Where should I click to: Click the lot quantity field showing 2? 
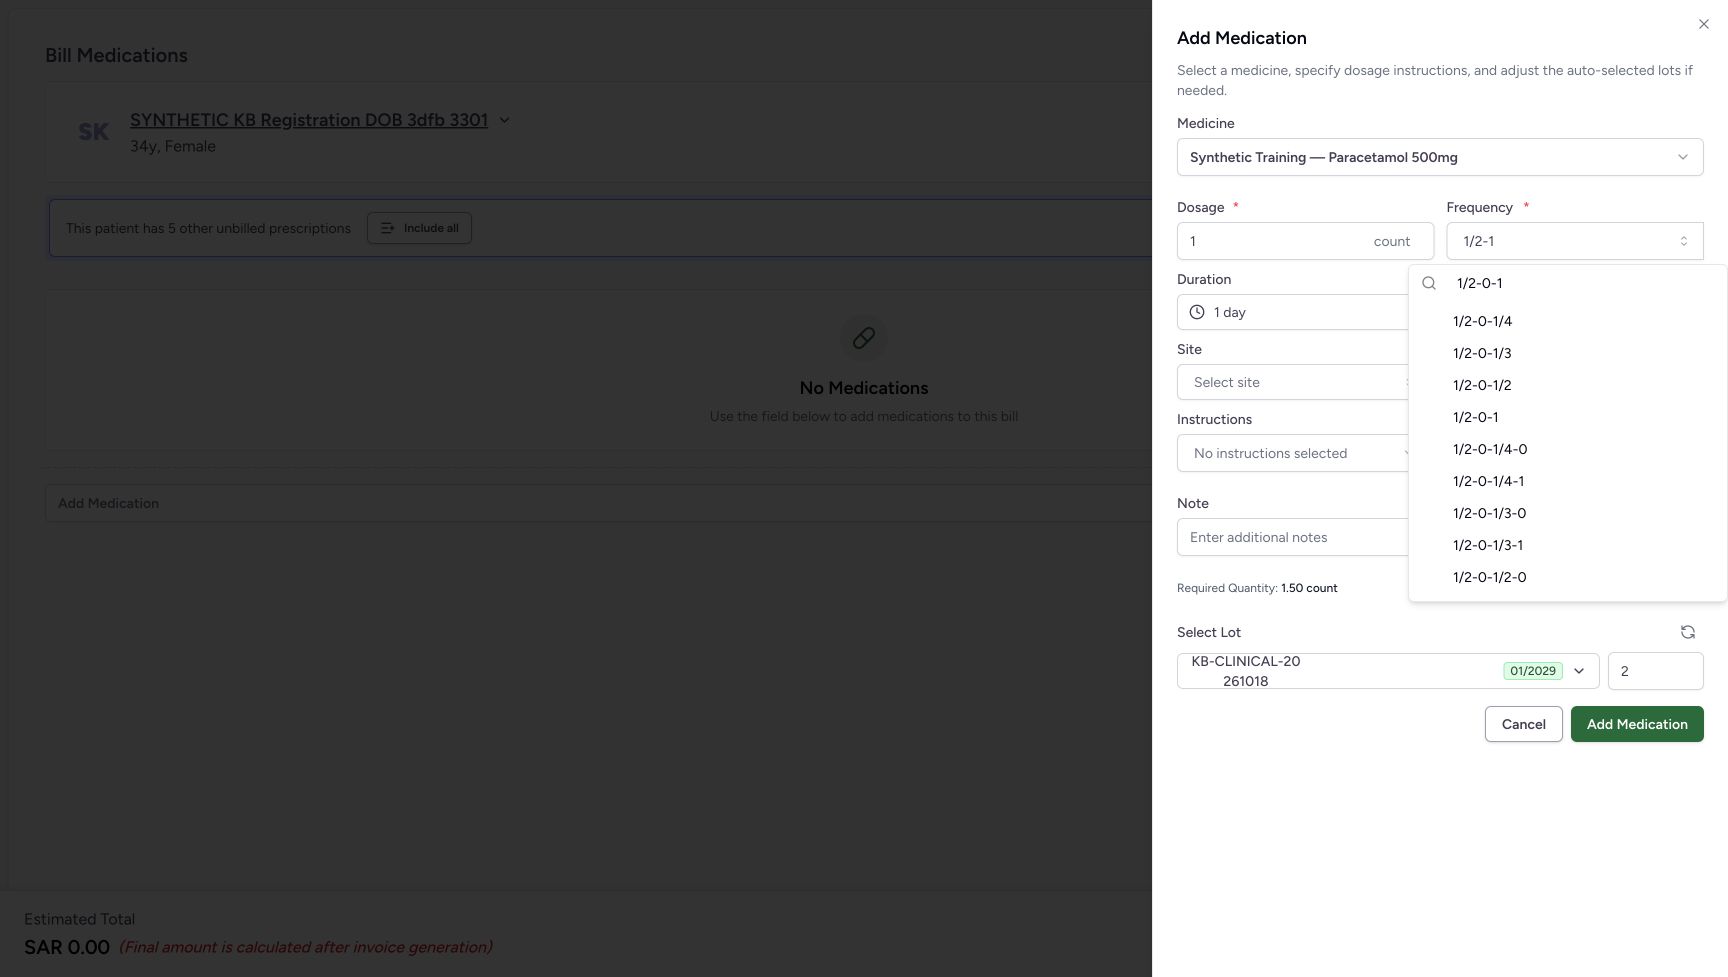pyautogui.click(x=1655, y=671)
